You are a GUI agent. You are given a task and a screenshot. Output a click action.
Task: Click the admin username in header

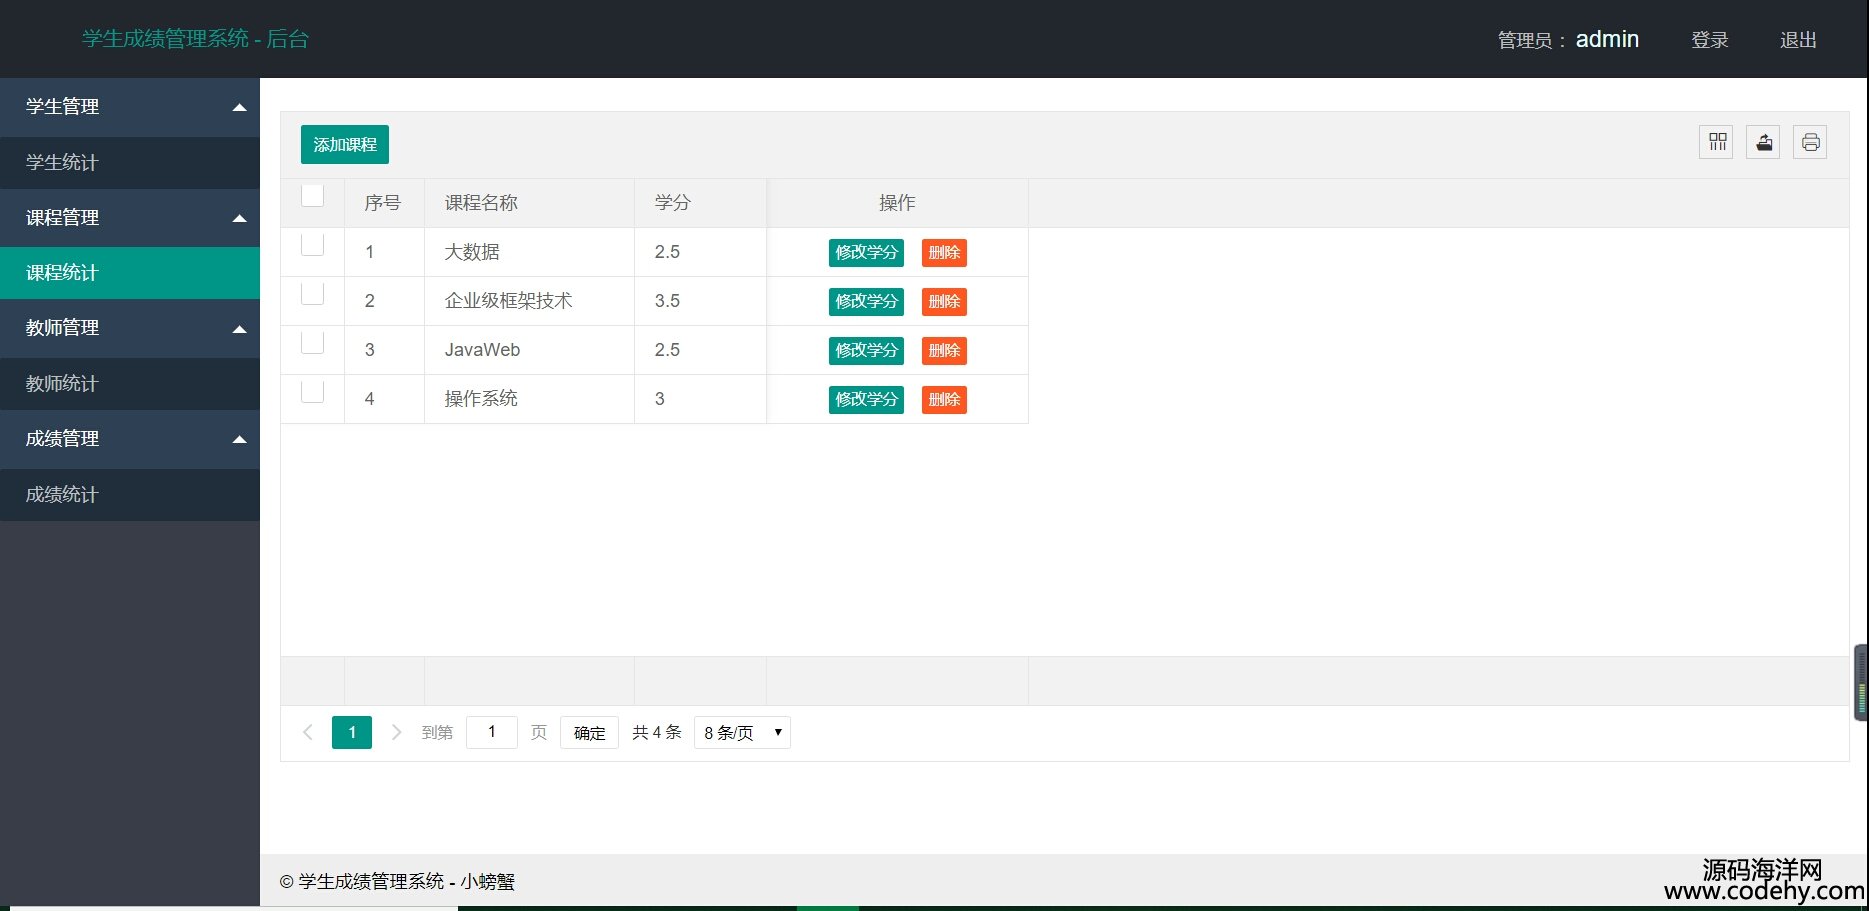(x=1607, y=39)
